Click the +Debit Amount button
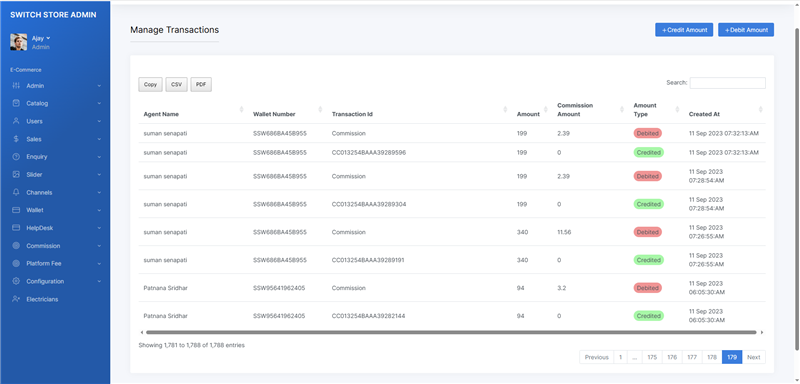This screenshot has width=800, height=384. [746, 30]
